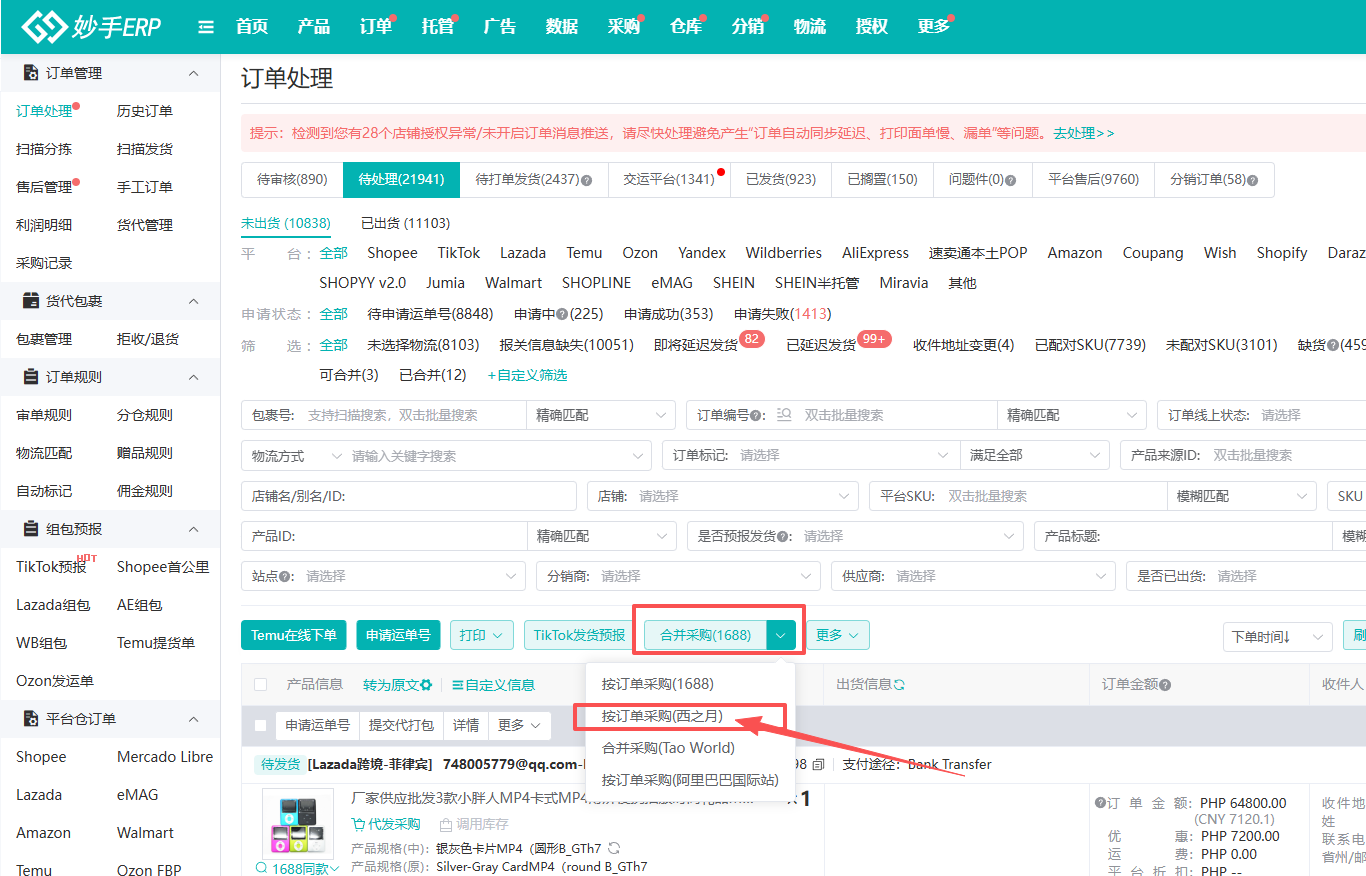Open 仓库 in top navigation
Screen dimensions: 1366x876
(686, 27)
